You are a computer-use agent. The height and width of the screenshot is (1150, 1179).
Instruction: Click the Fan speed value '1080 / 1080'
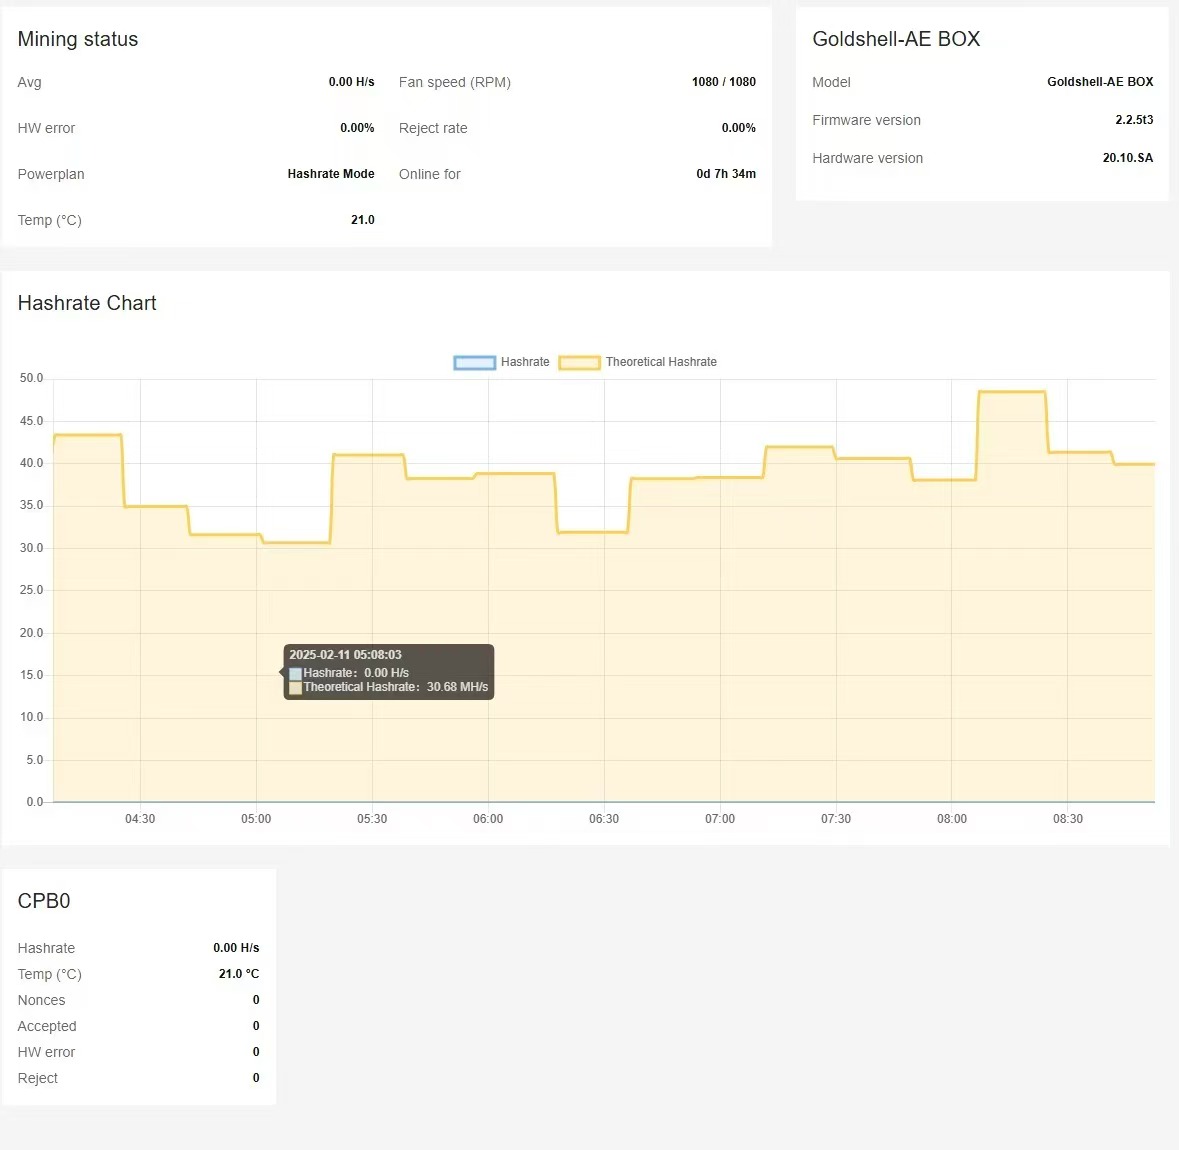(x=723, y=82)
